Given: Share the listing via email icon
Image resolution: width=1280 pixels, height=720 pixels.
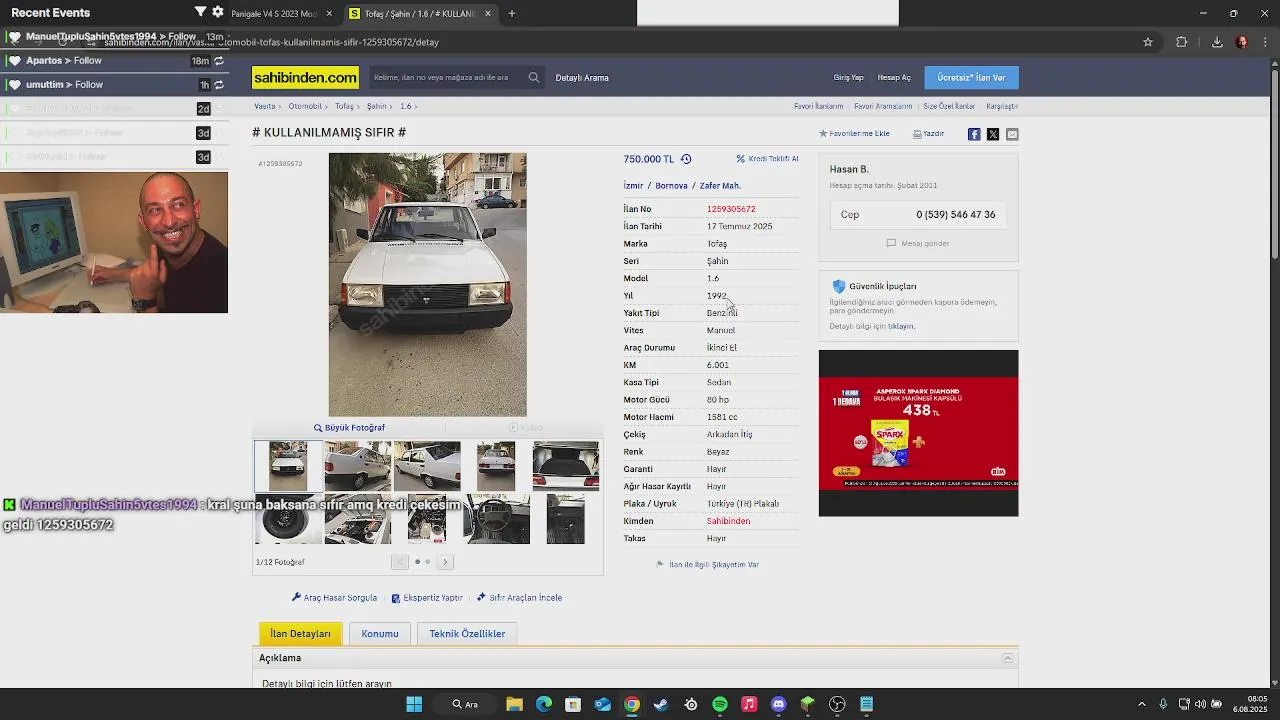Looking at the screenshot, I should [1012, 134].
